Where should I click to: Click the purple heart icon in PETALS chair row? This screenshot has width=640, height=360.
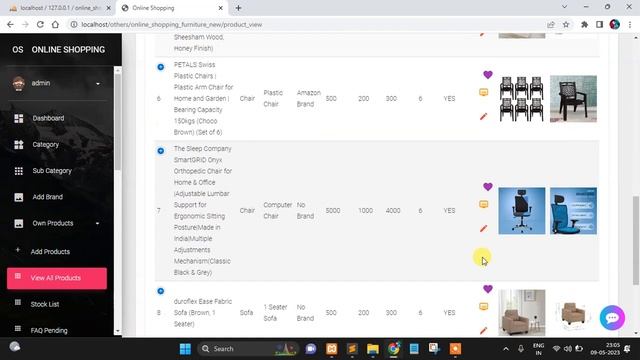tap(488, 75)
